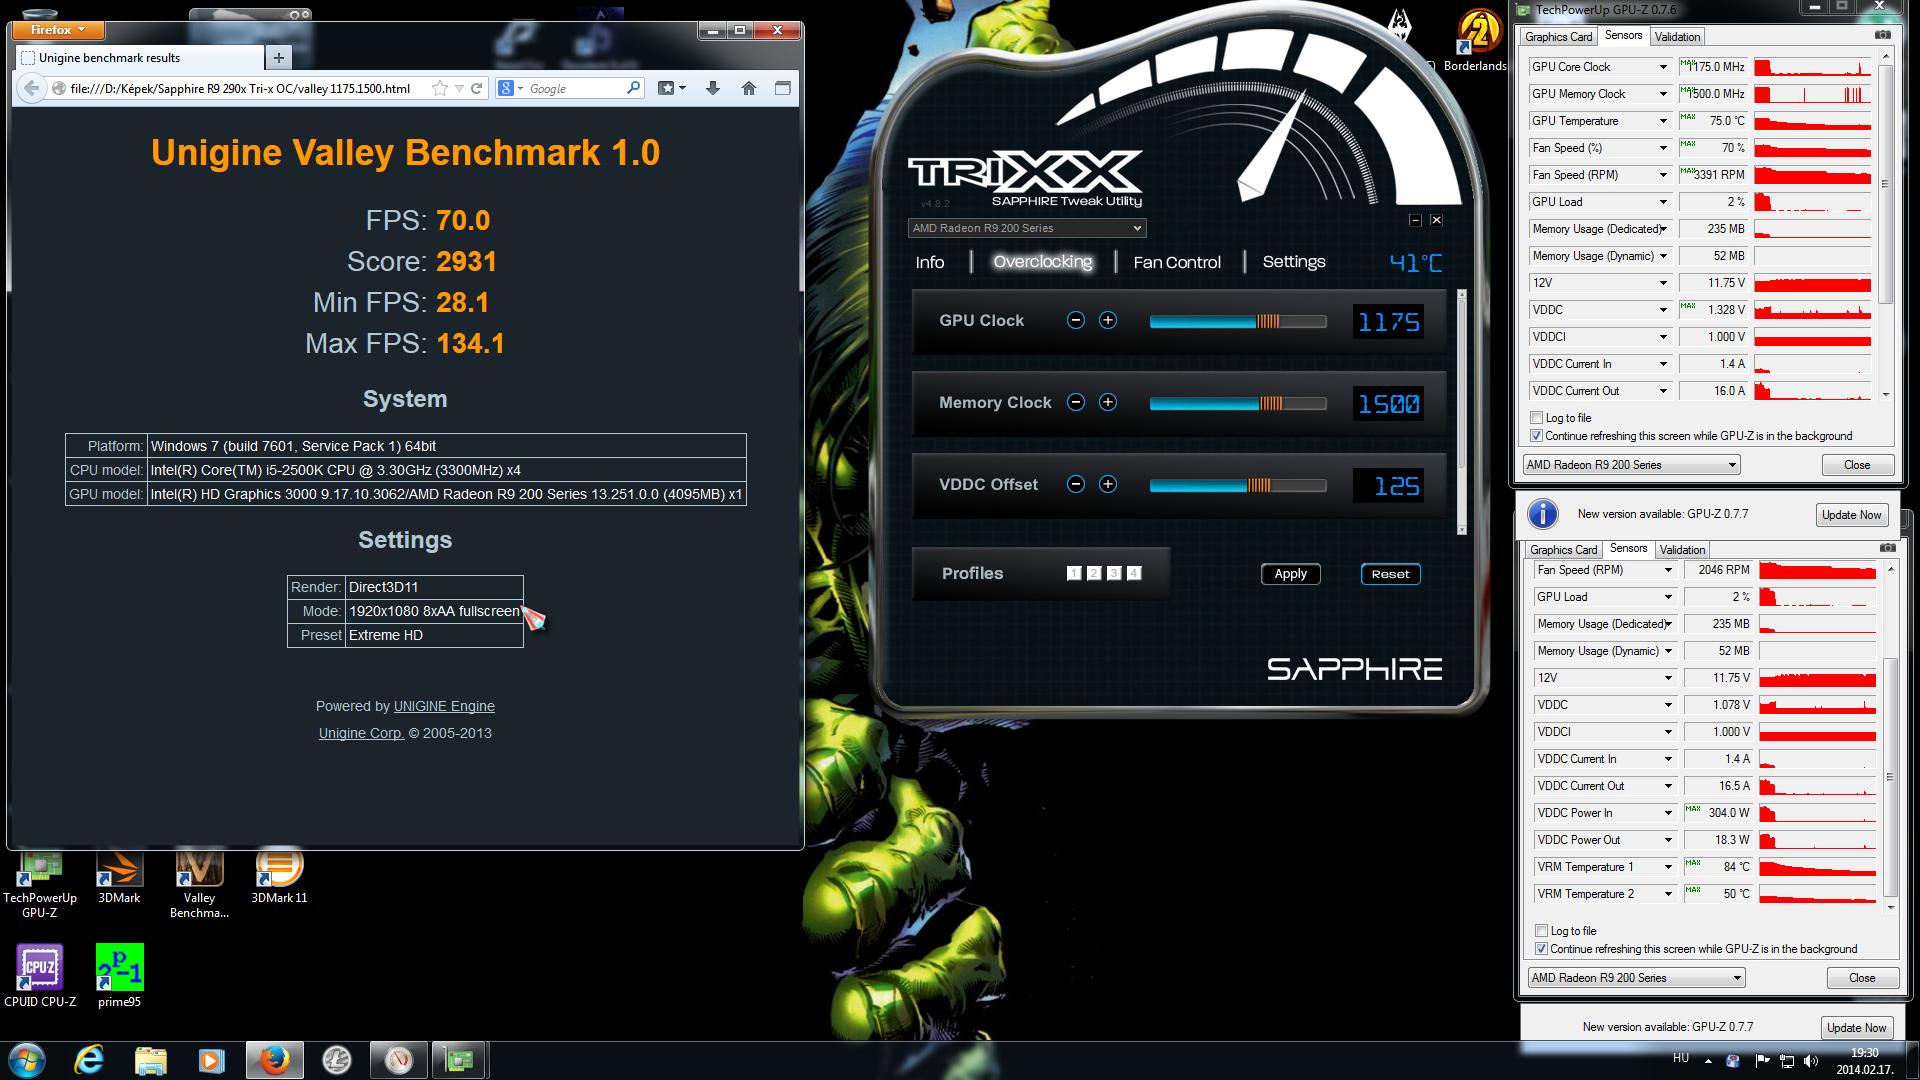
Task: Open Graphics Card tab in upper GPU-Z
Action: point(1559,37)
